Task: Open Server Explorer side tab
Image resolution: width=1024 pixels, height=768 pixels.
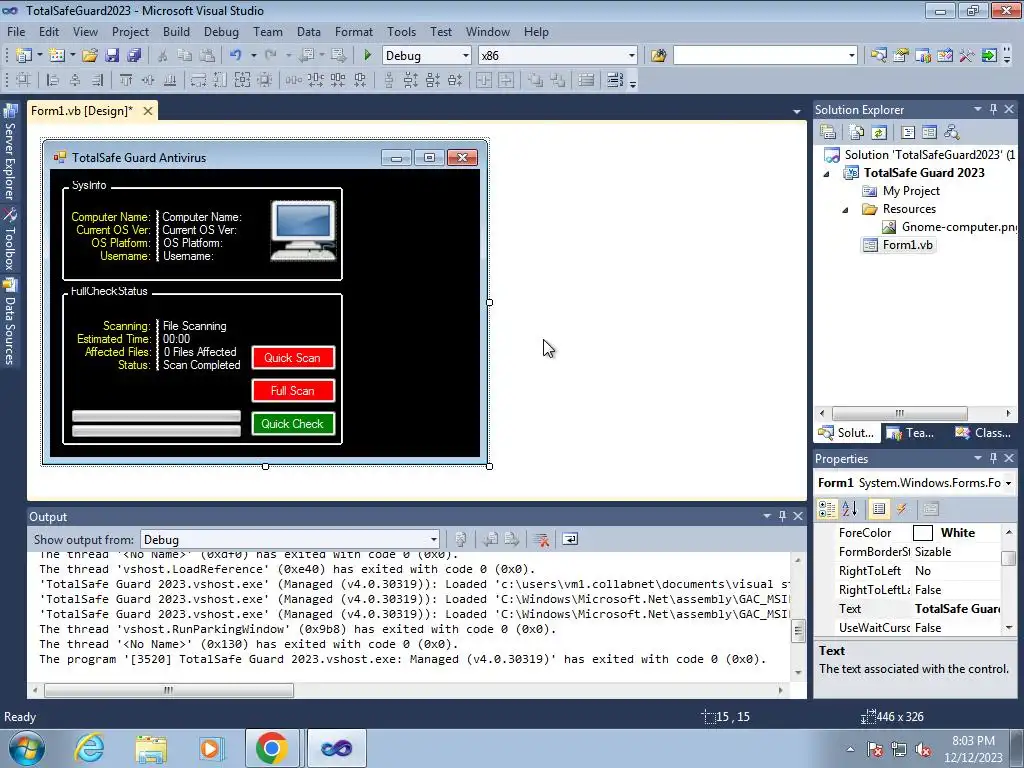Action: pos(10,152)
